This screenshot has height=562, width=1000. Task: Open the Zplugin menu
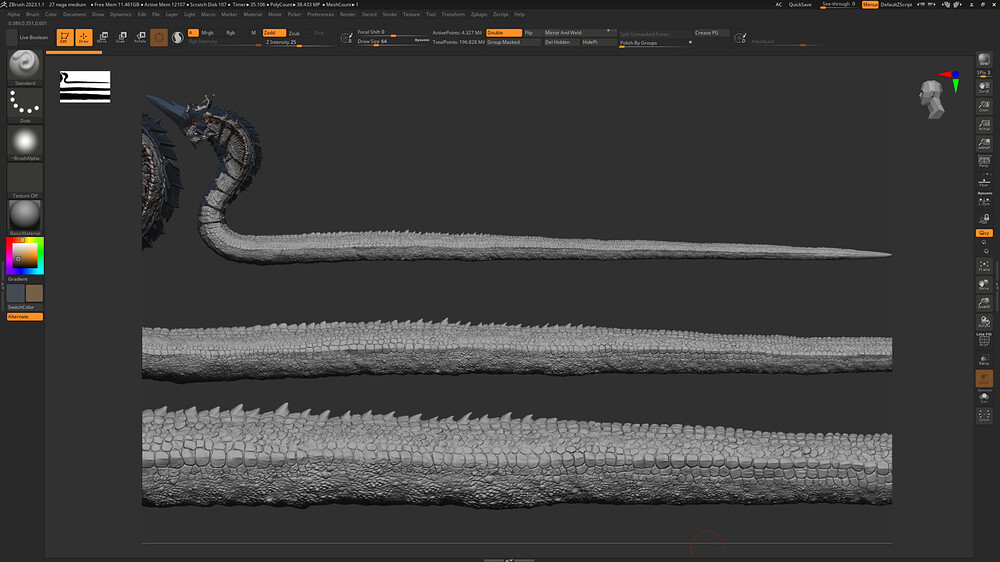tap(479, 15)
